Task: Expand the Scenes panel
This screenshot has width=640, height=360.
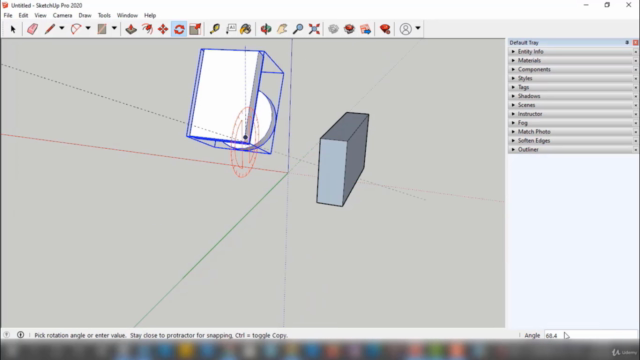Action: pos(573,105)
